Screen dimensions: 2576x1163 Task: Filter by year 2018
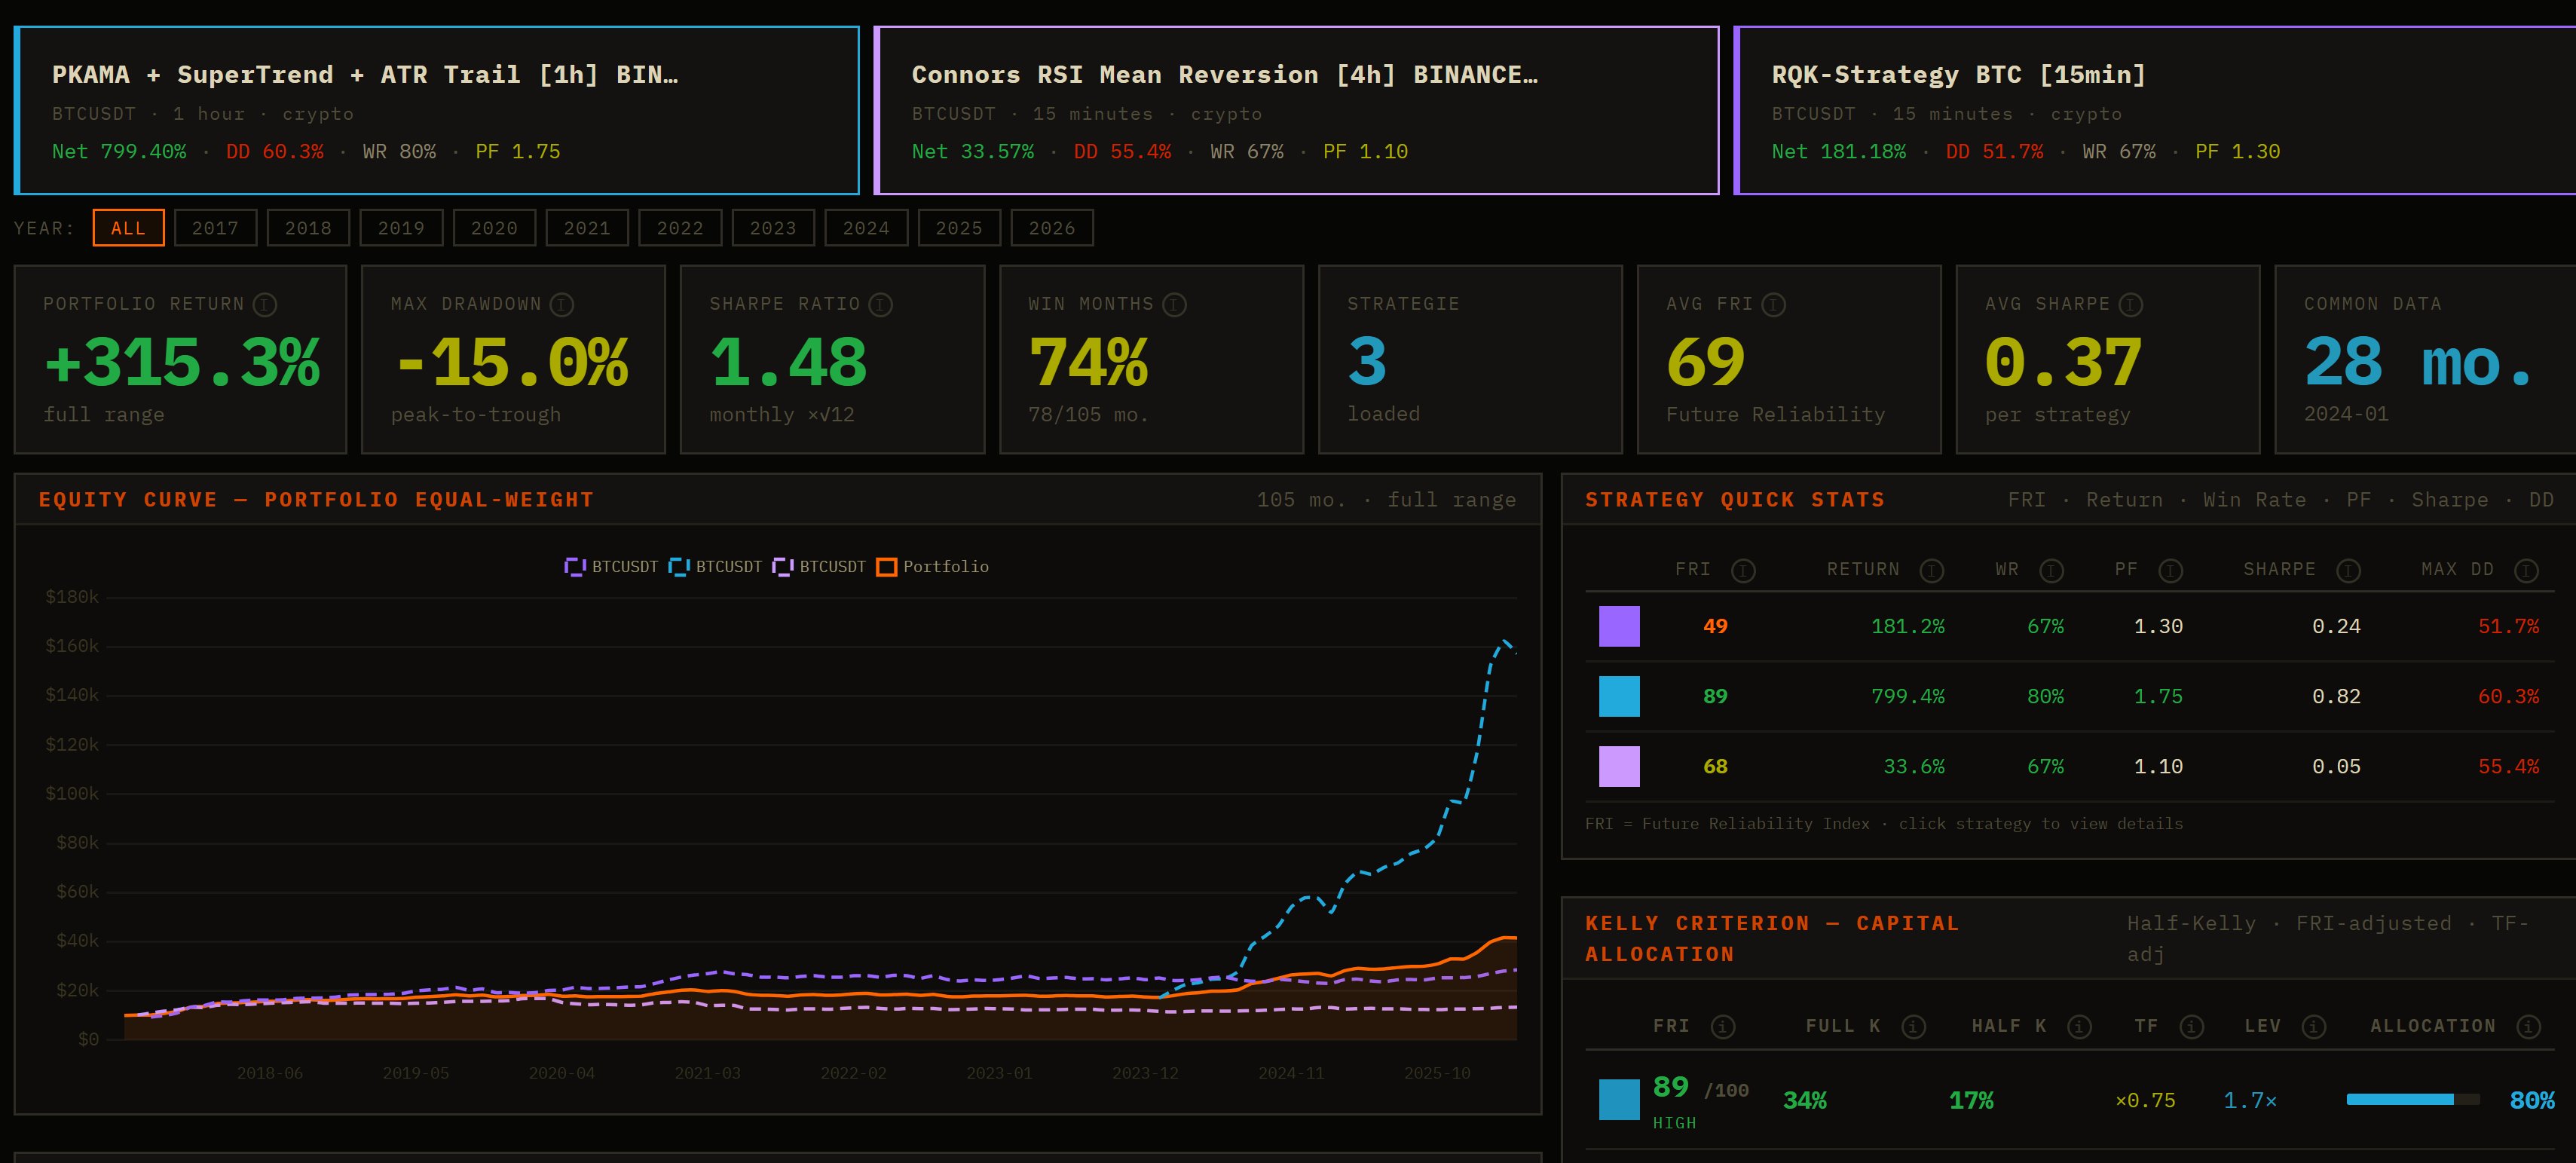(308, 228)
